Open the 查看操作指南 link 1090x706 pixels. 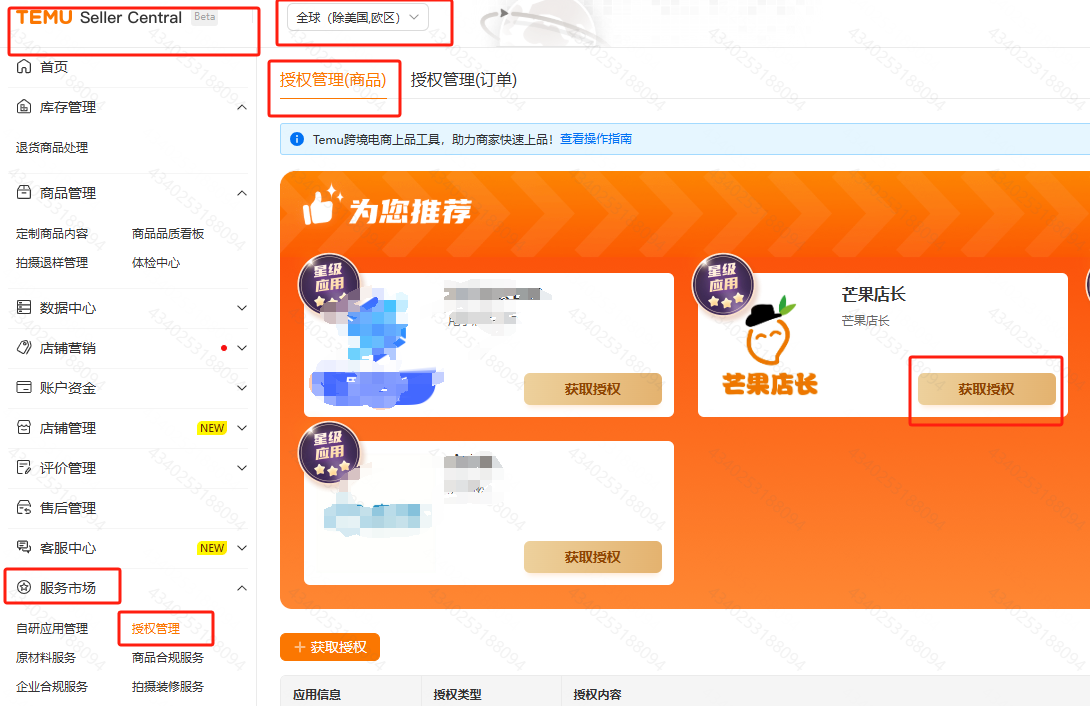click(596, 139)
